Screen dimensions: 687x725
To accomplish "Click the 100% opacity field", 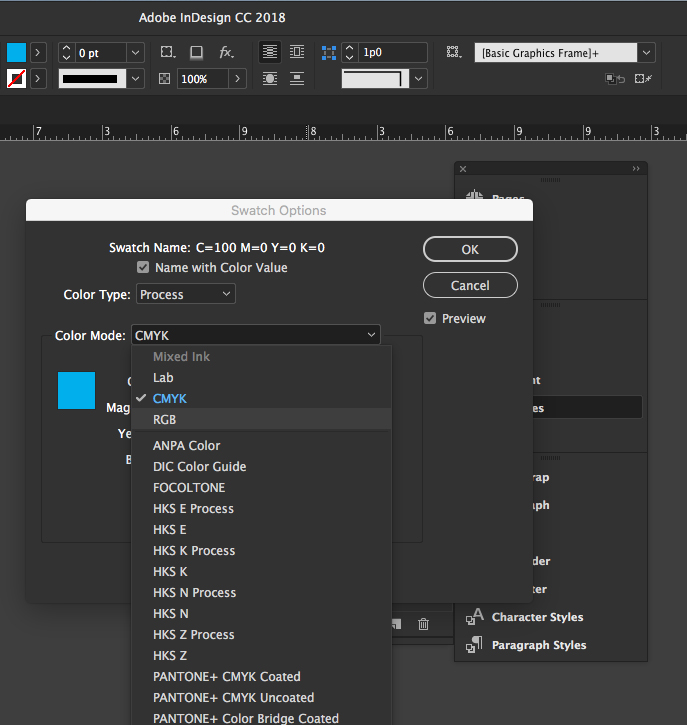I will [x=203, y=79].
